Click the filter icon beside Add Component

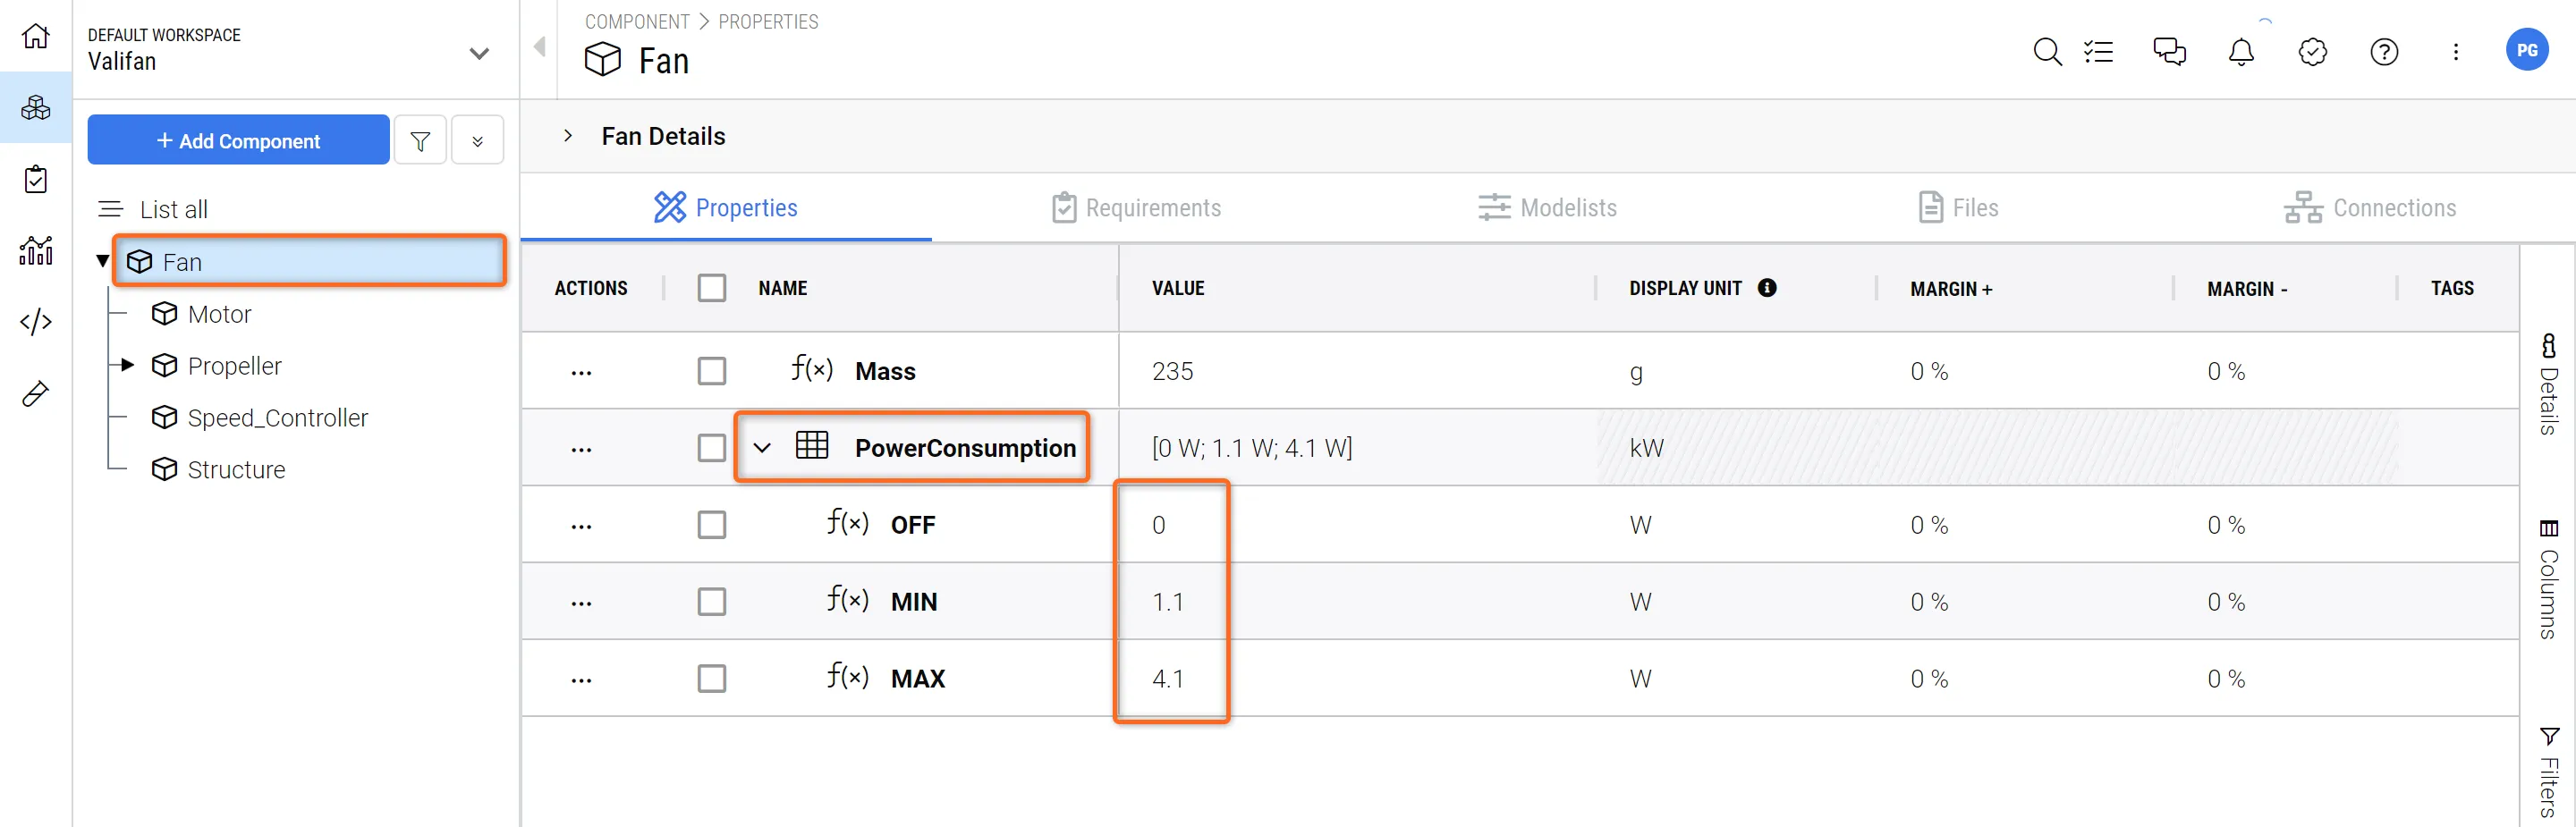pyautogui.click(x=420, y=141)
